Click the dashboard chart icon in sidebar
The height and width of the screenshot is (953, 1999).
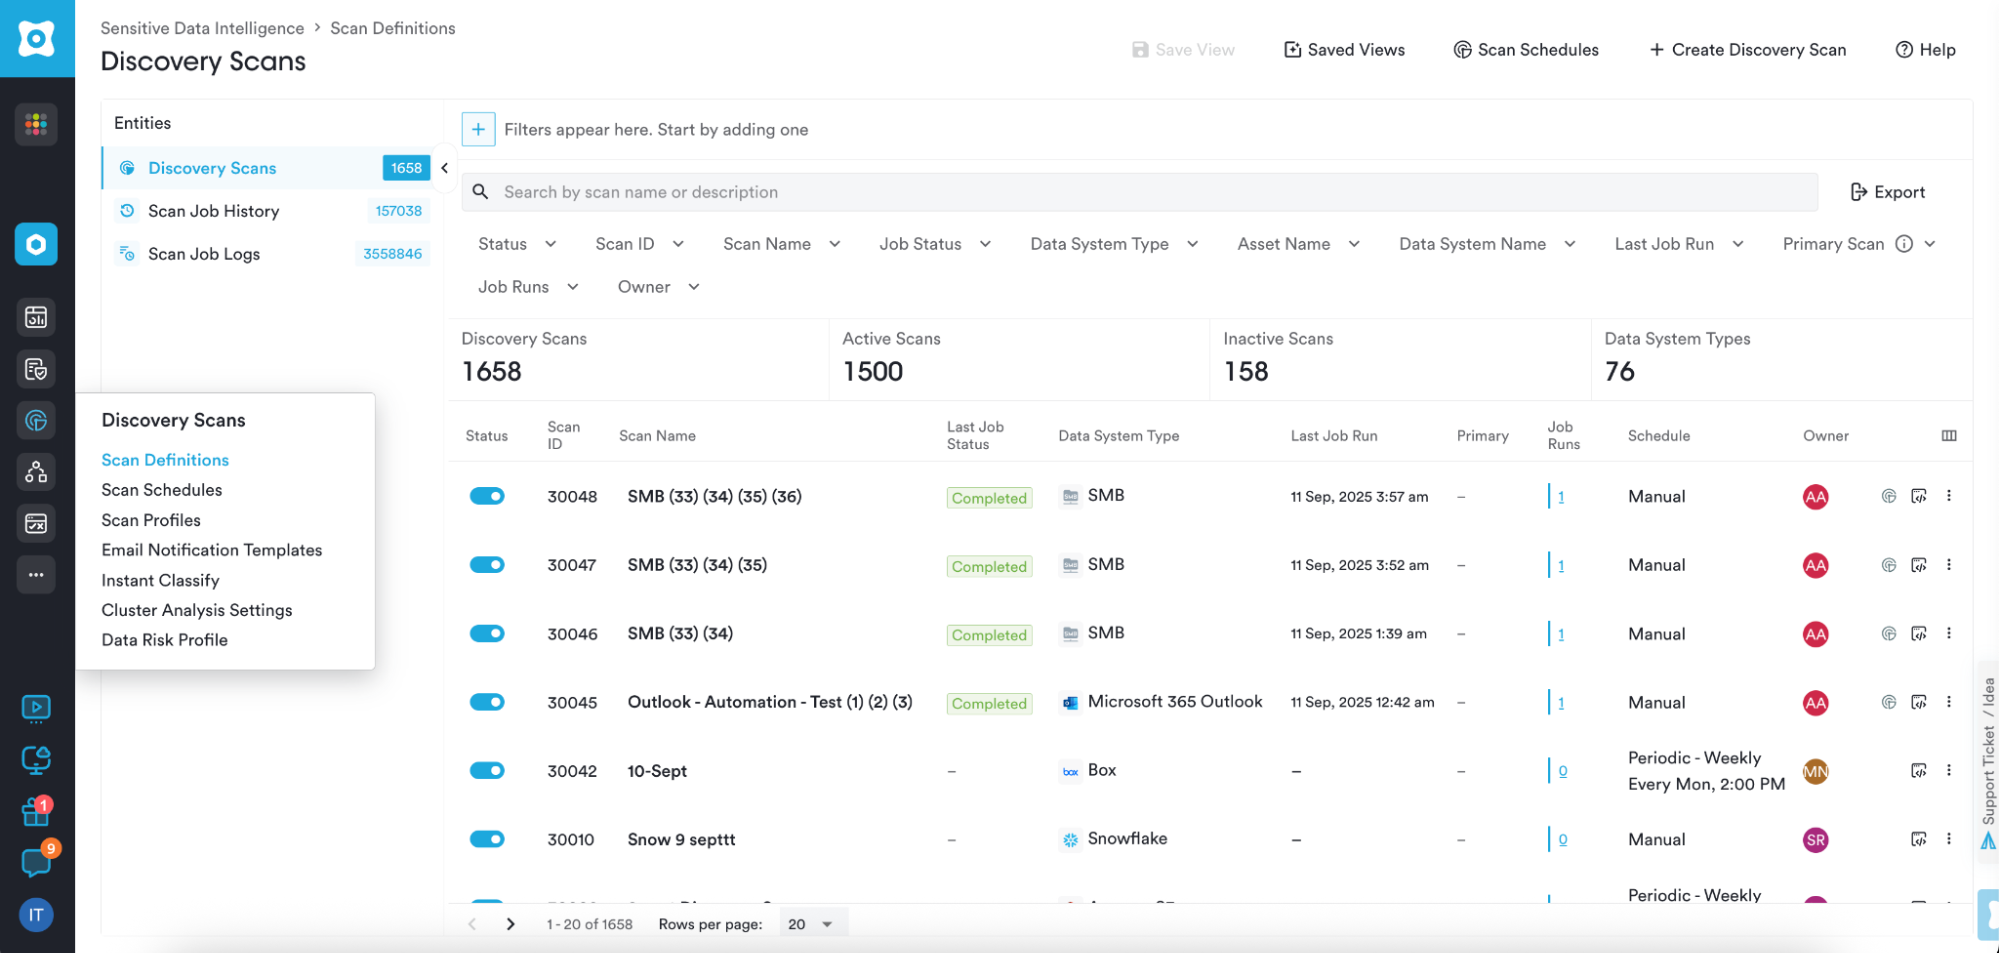tap(36, 317)
